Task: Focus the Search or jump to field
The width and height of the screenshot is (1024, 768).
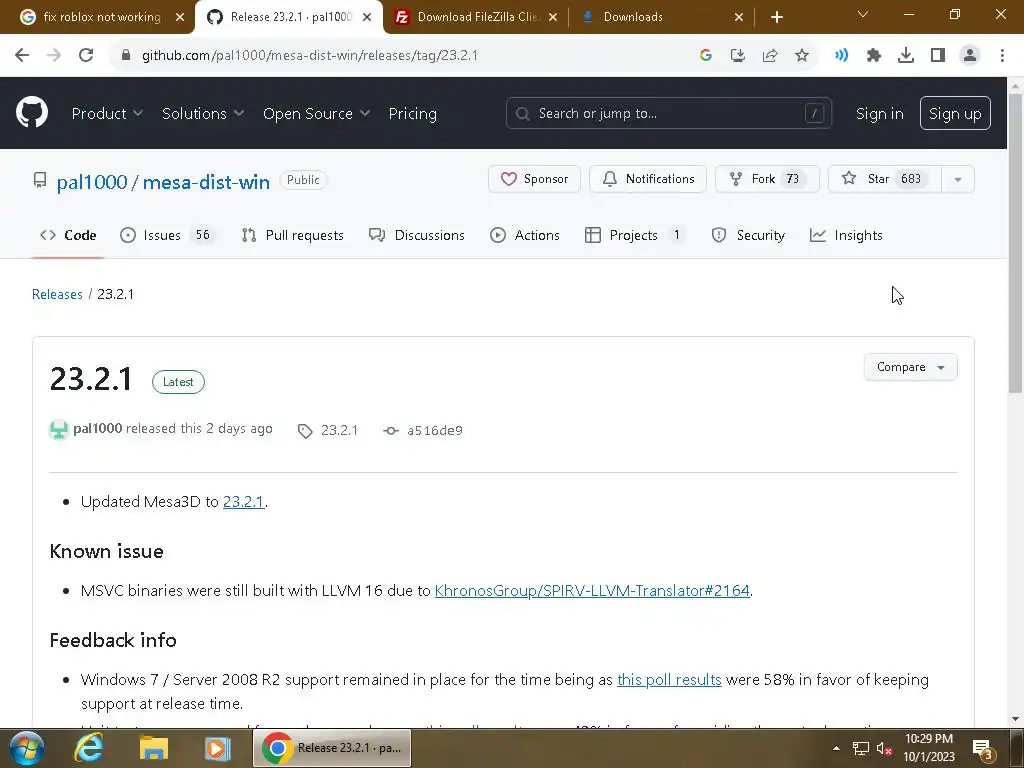Action: click(x=669, y=114)
